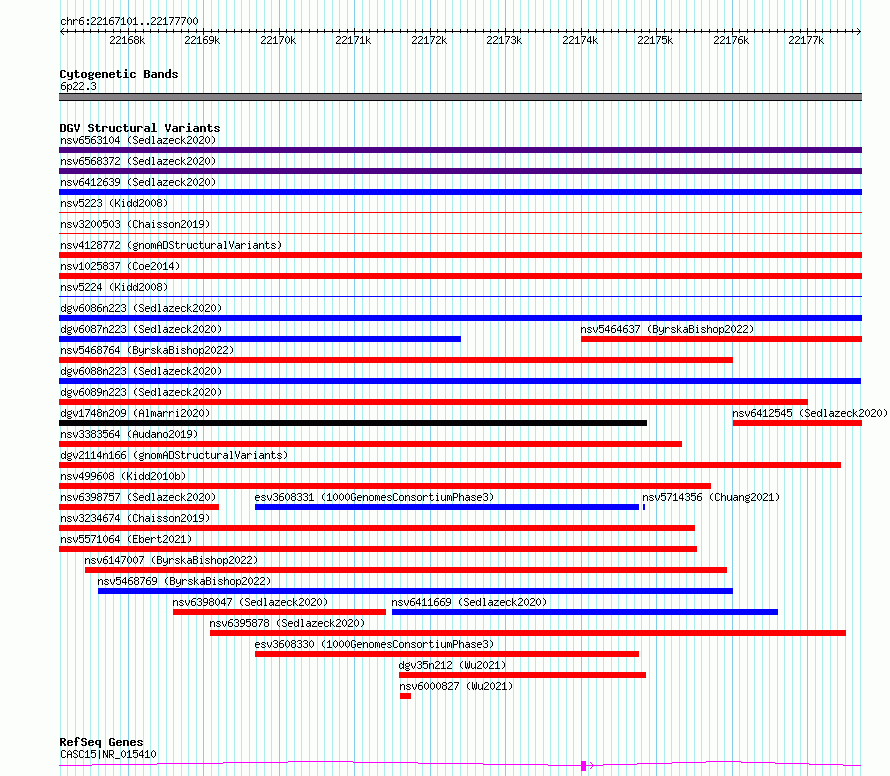
Task: Click the 22172k ruler tick label
Action: click(x=429, y=40)
